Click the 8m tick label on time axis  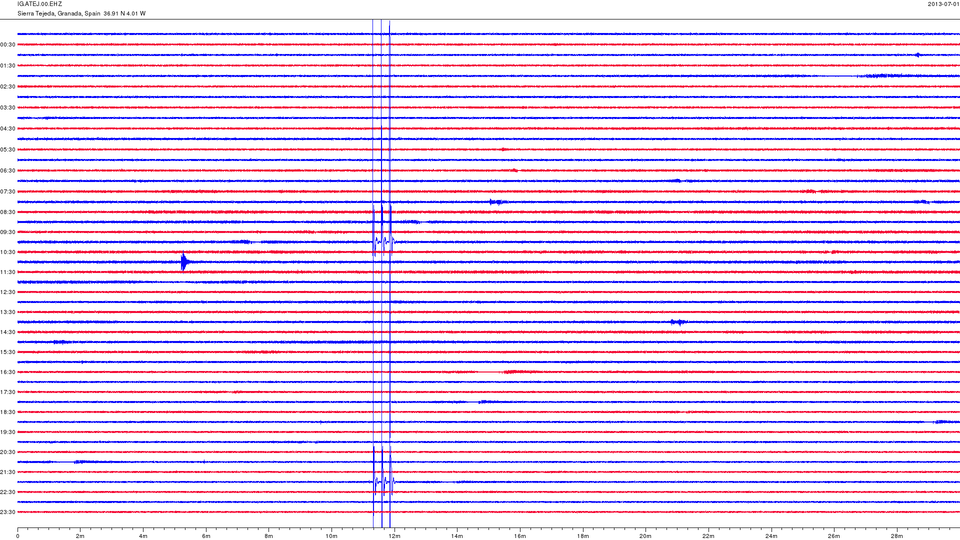pos(269,536)
